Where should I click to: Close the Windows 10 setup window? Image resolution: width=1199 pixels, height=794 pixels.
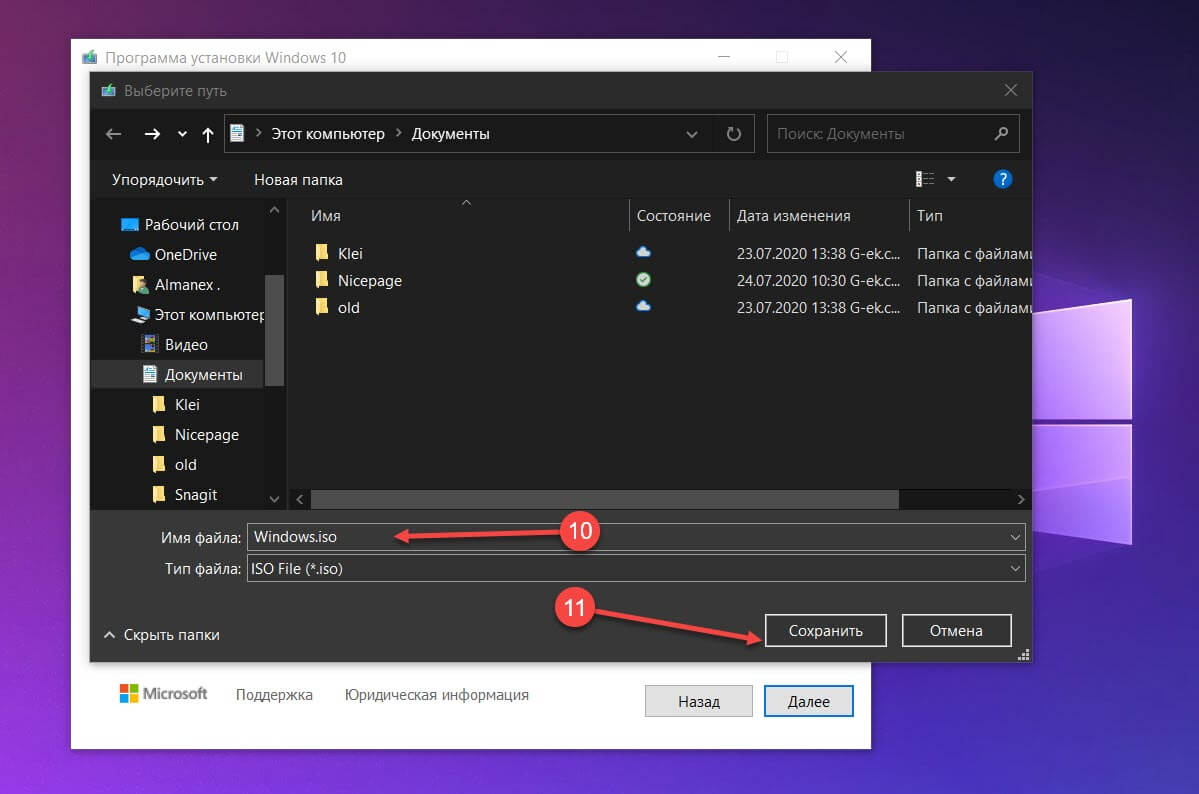coord(841,57)
